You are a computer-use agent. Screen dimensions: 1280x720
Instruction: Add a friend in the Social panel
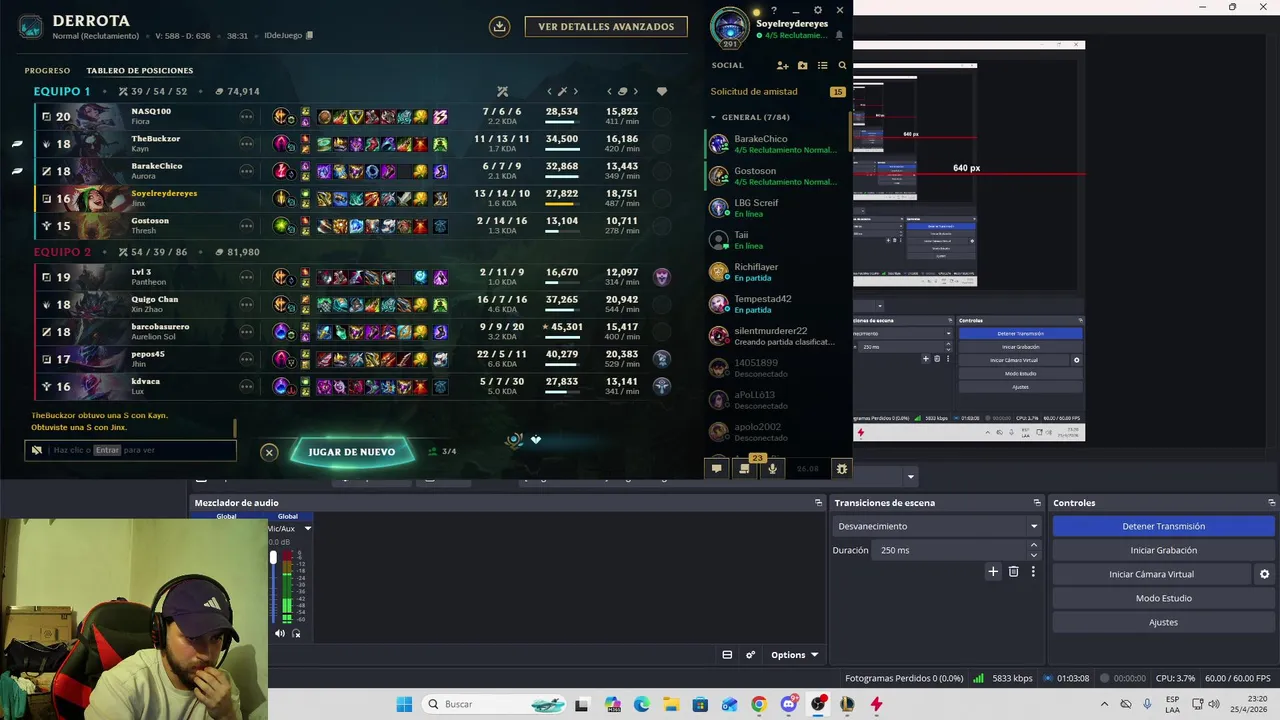pyautogui.click(x=782, y=65)
